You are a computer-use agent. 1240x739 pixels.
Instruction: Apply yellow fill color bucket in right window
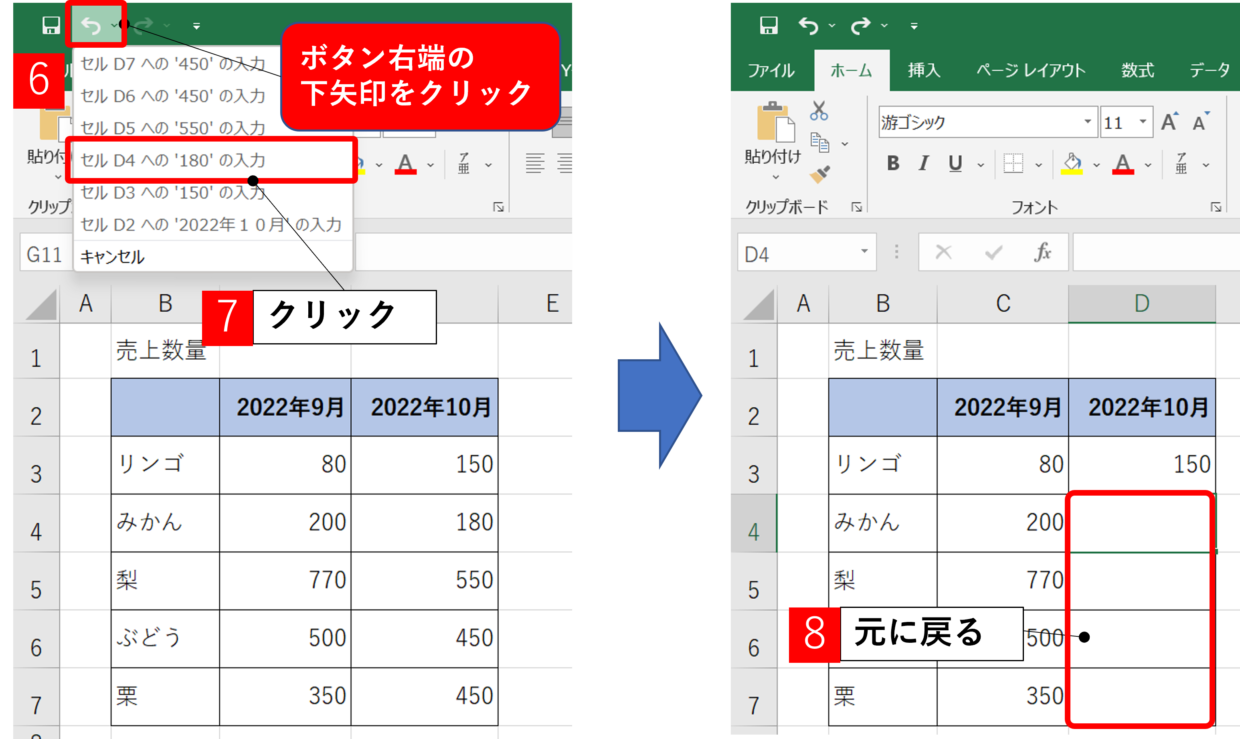tap(1072, 164)
